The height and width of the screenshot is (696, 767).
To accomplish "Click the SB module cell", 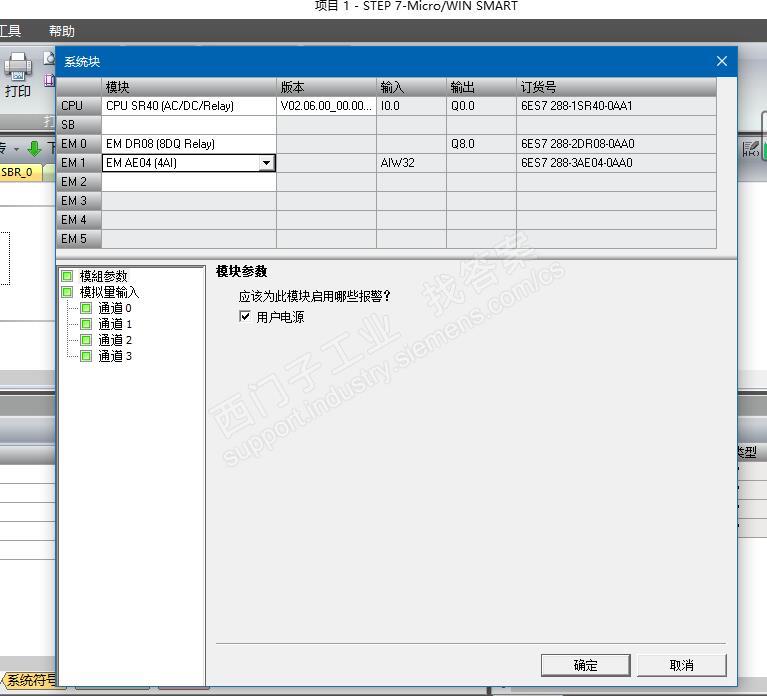I will 189,125.
